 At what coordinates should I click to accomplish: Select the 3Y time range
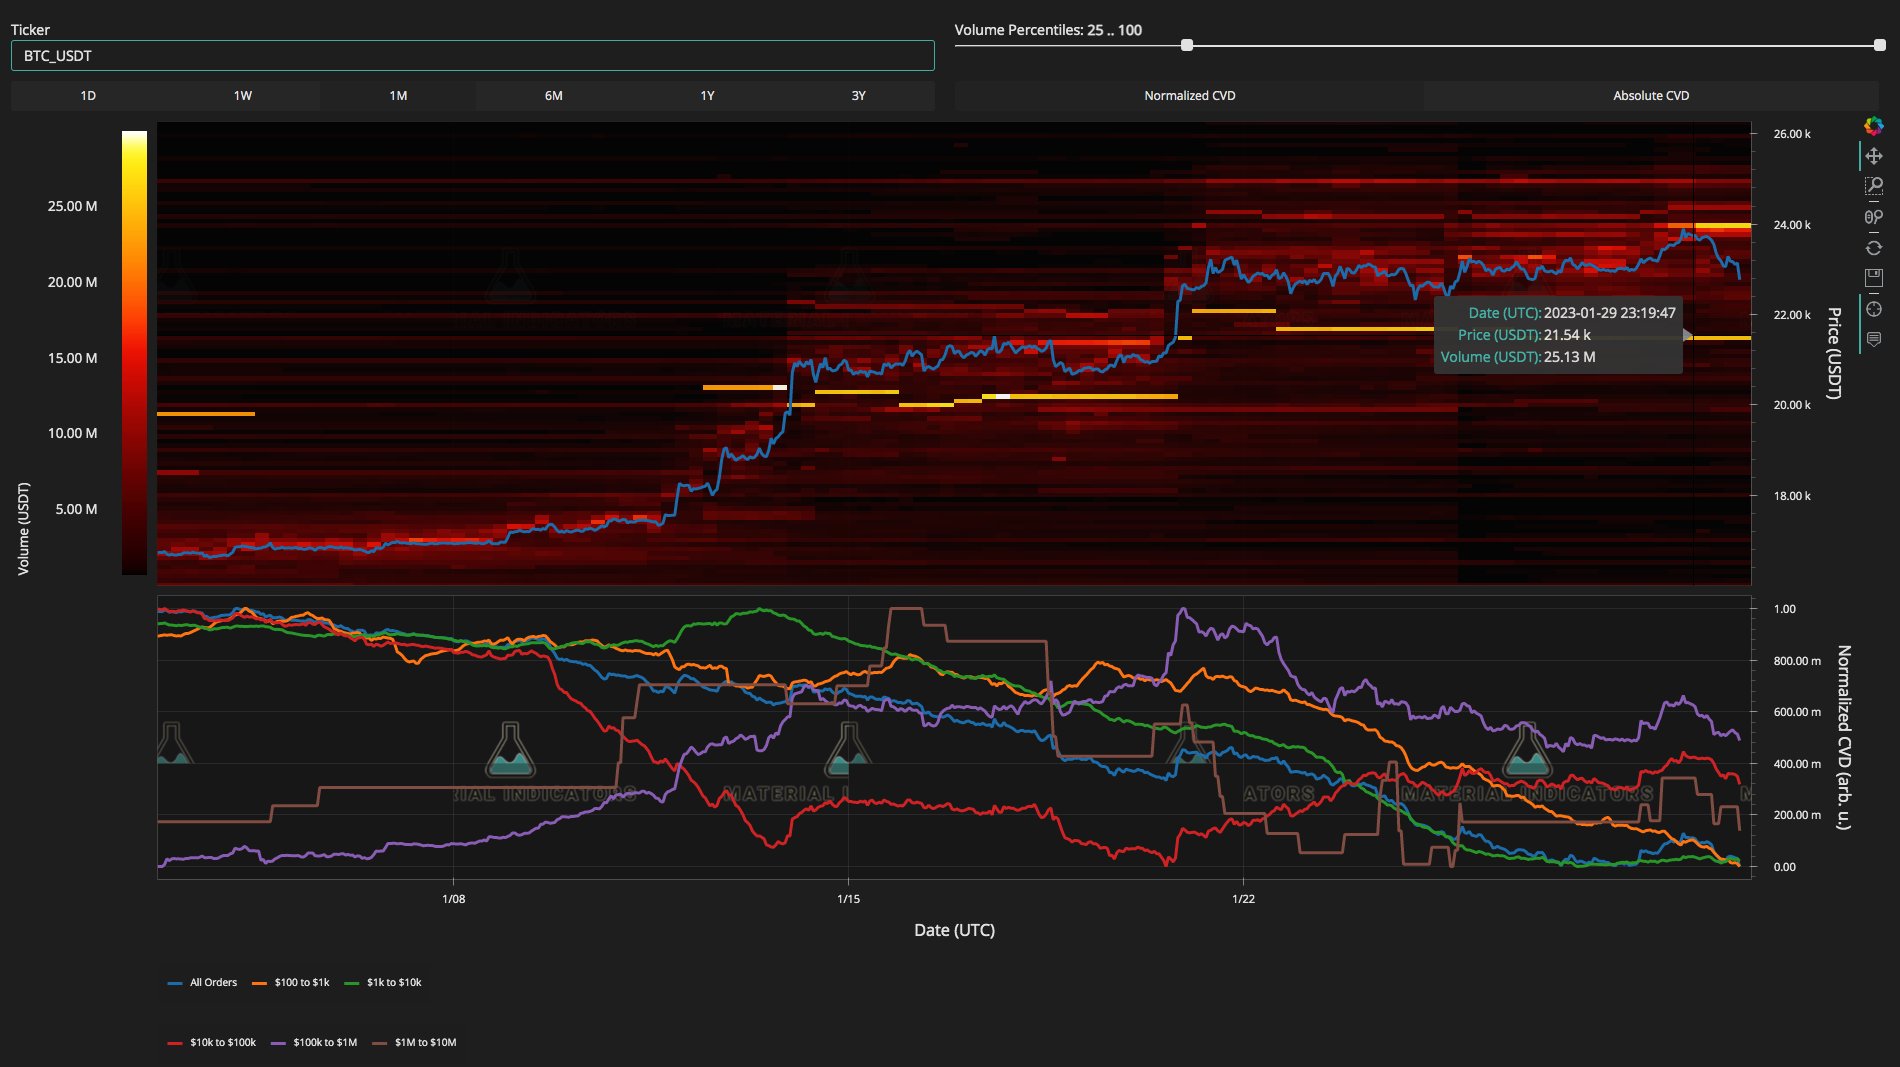pos(858,96)
